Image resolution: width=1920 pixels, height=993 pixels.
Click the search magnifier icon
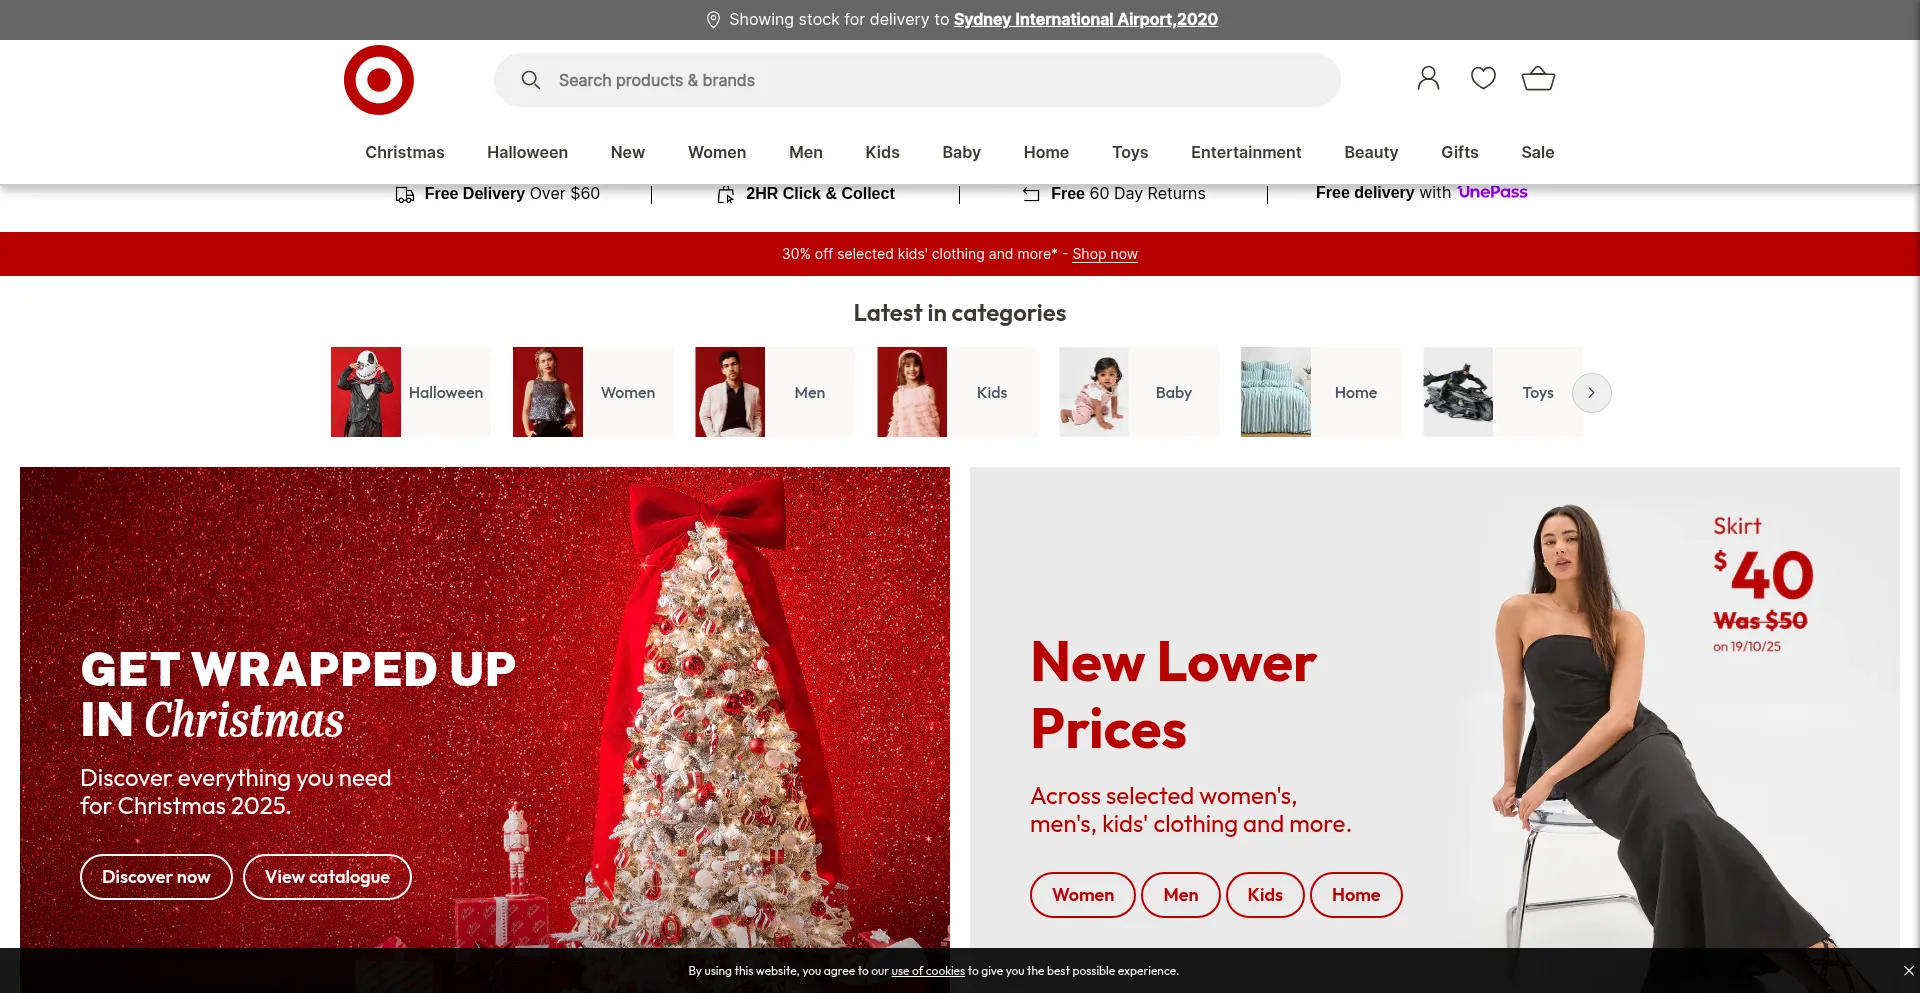pyautogui.click(x=531, y=80)
